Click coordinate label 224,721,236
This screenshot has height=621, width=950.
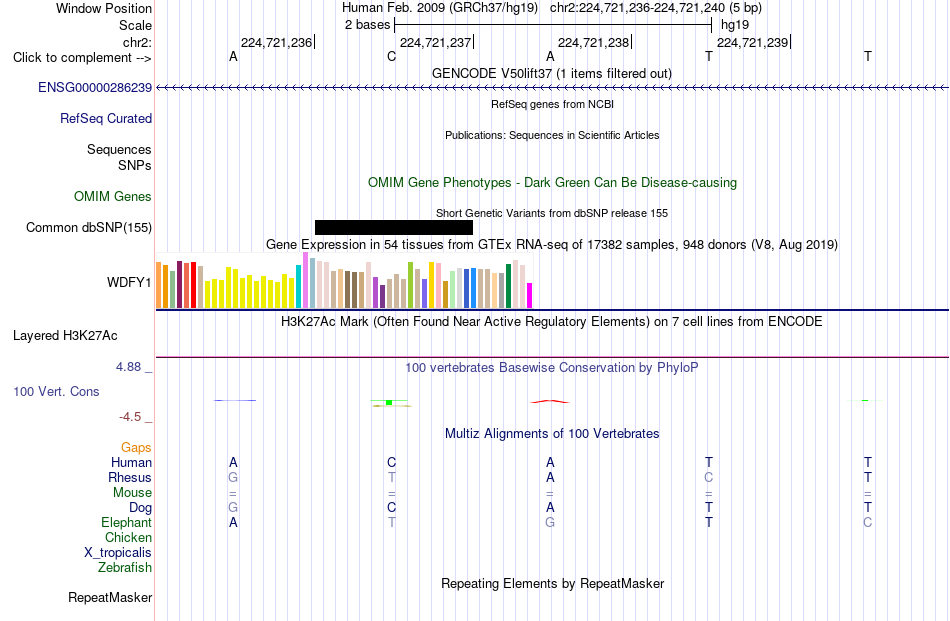click(x=276, y=42)
